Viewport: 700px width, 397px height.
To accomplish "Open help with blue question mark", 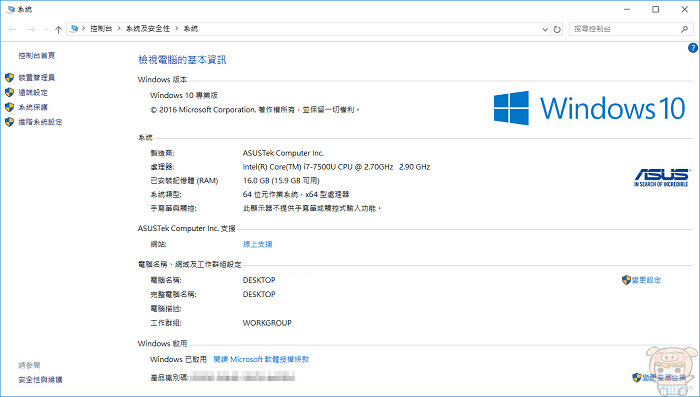I will click(x=693, y=48).
